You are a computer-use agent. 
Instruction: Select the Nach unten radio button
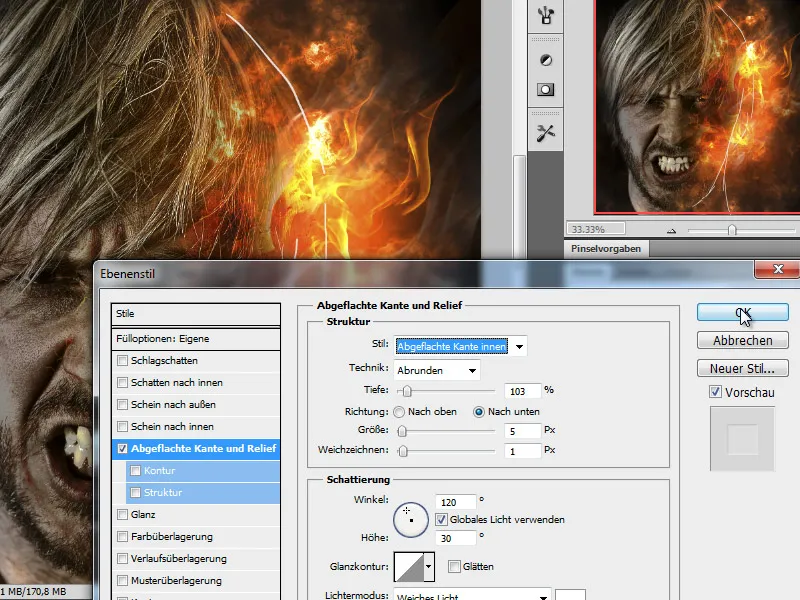pyautogui.click(x=479, y=412)
